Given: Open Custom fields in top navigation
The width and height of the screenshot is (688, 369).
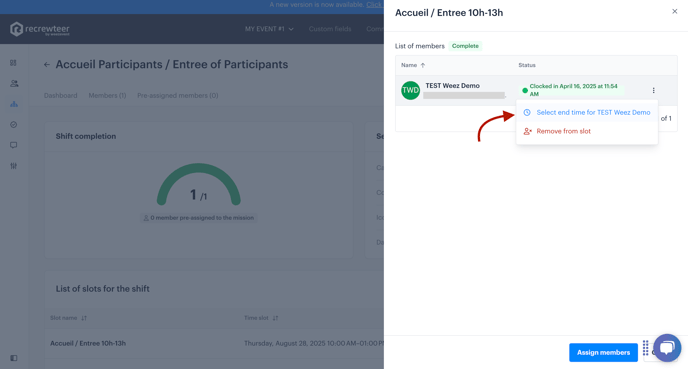Looking at the screenshot, I should pos(330,29).
